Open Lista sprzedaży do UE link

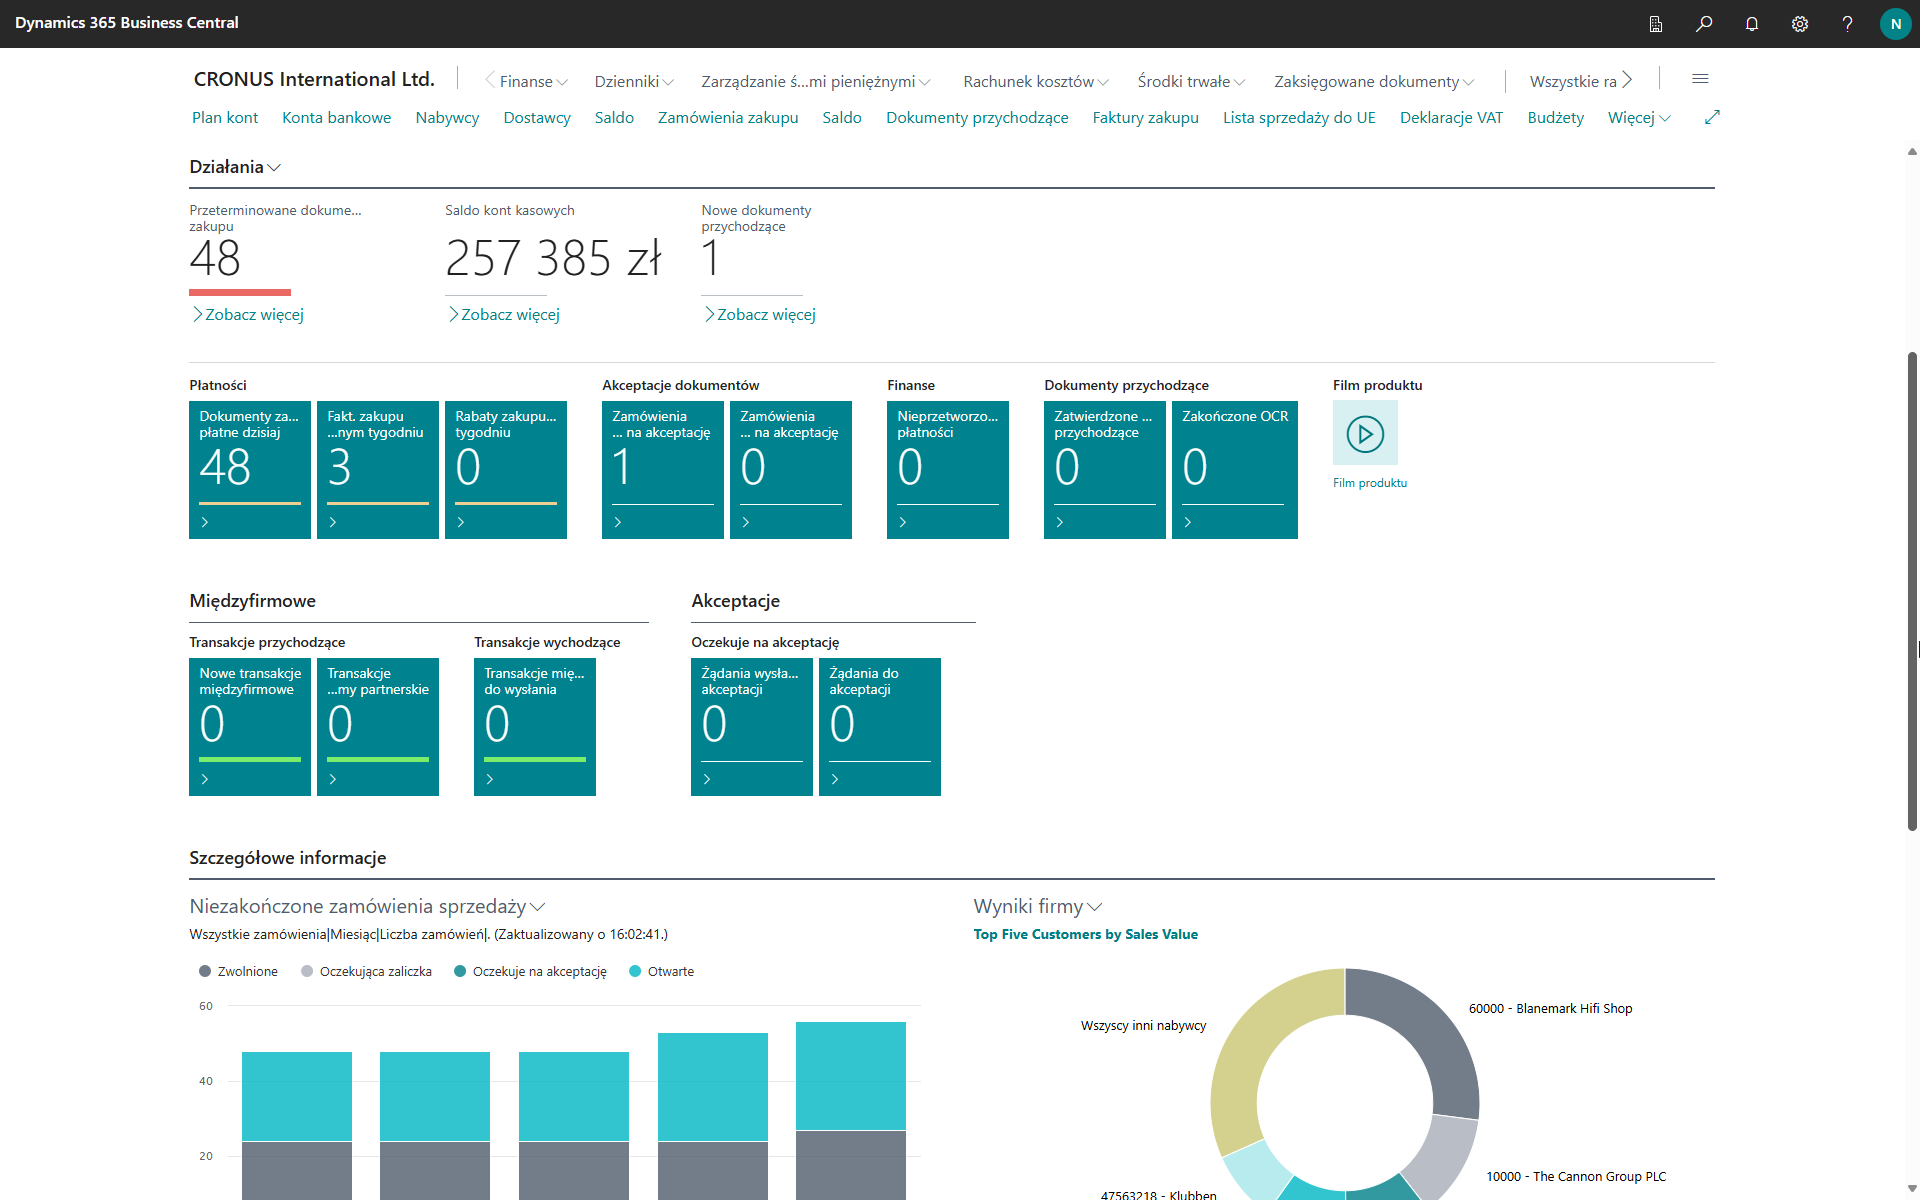click(1299, 118)
